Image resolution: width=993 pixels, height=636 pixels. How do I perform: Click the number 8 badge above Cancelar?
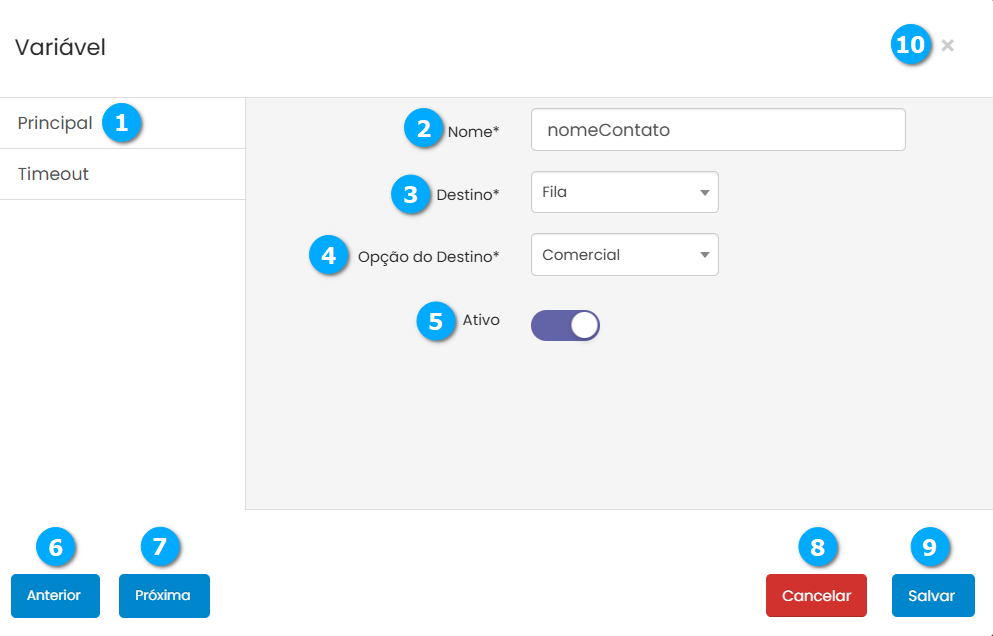pyautogui.click(x=818, y=547)
